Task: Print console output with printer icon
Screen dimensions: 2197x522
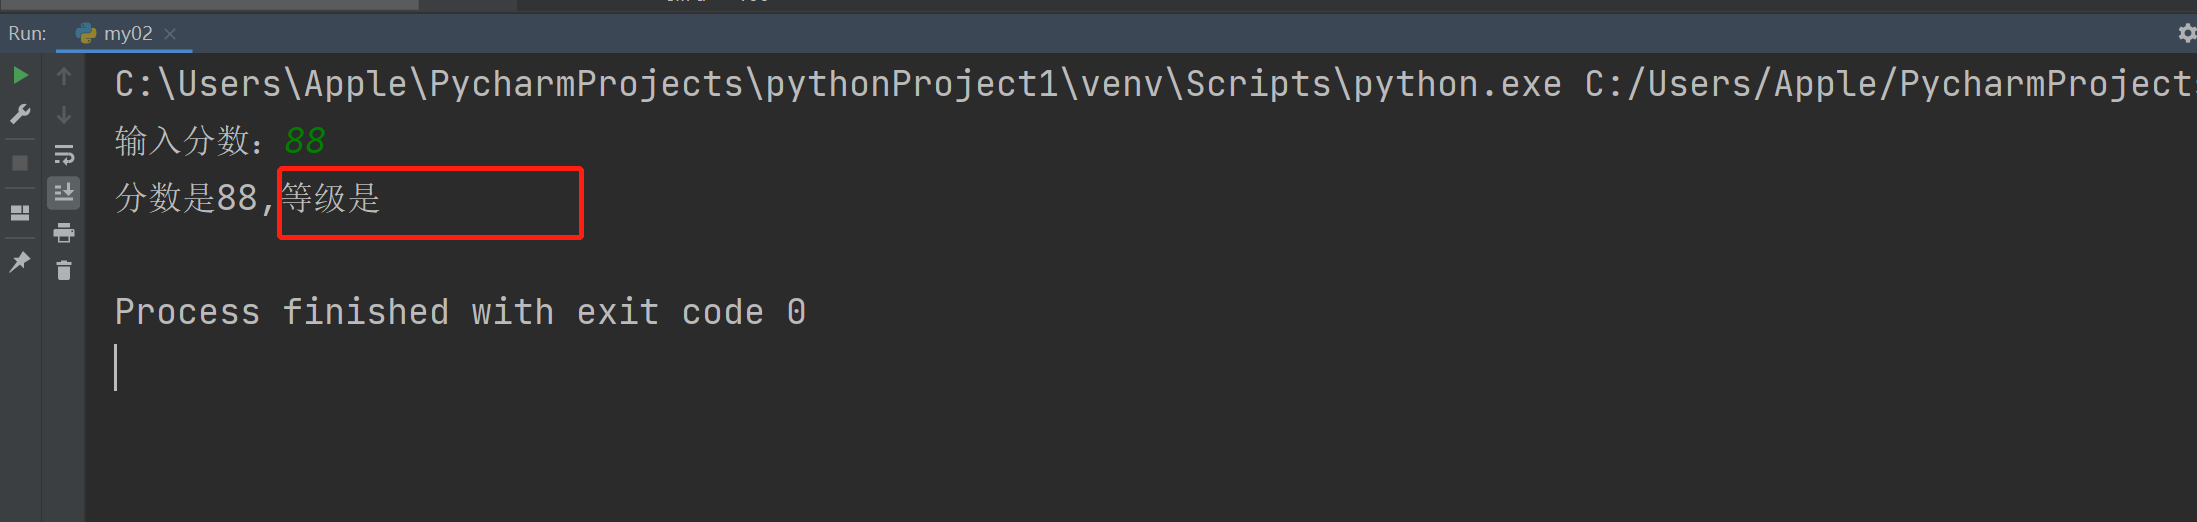Action: [64, 233]
